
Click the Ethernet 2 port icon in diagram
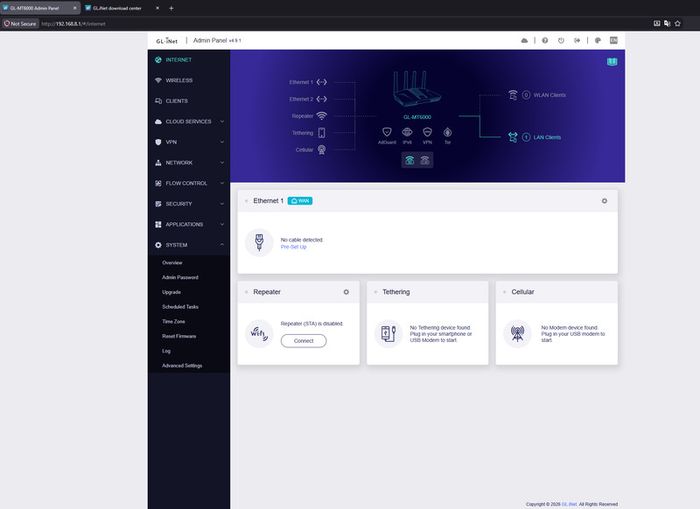(321, 99)
